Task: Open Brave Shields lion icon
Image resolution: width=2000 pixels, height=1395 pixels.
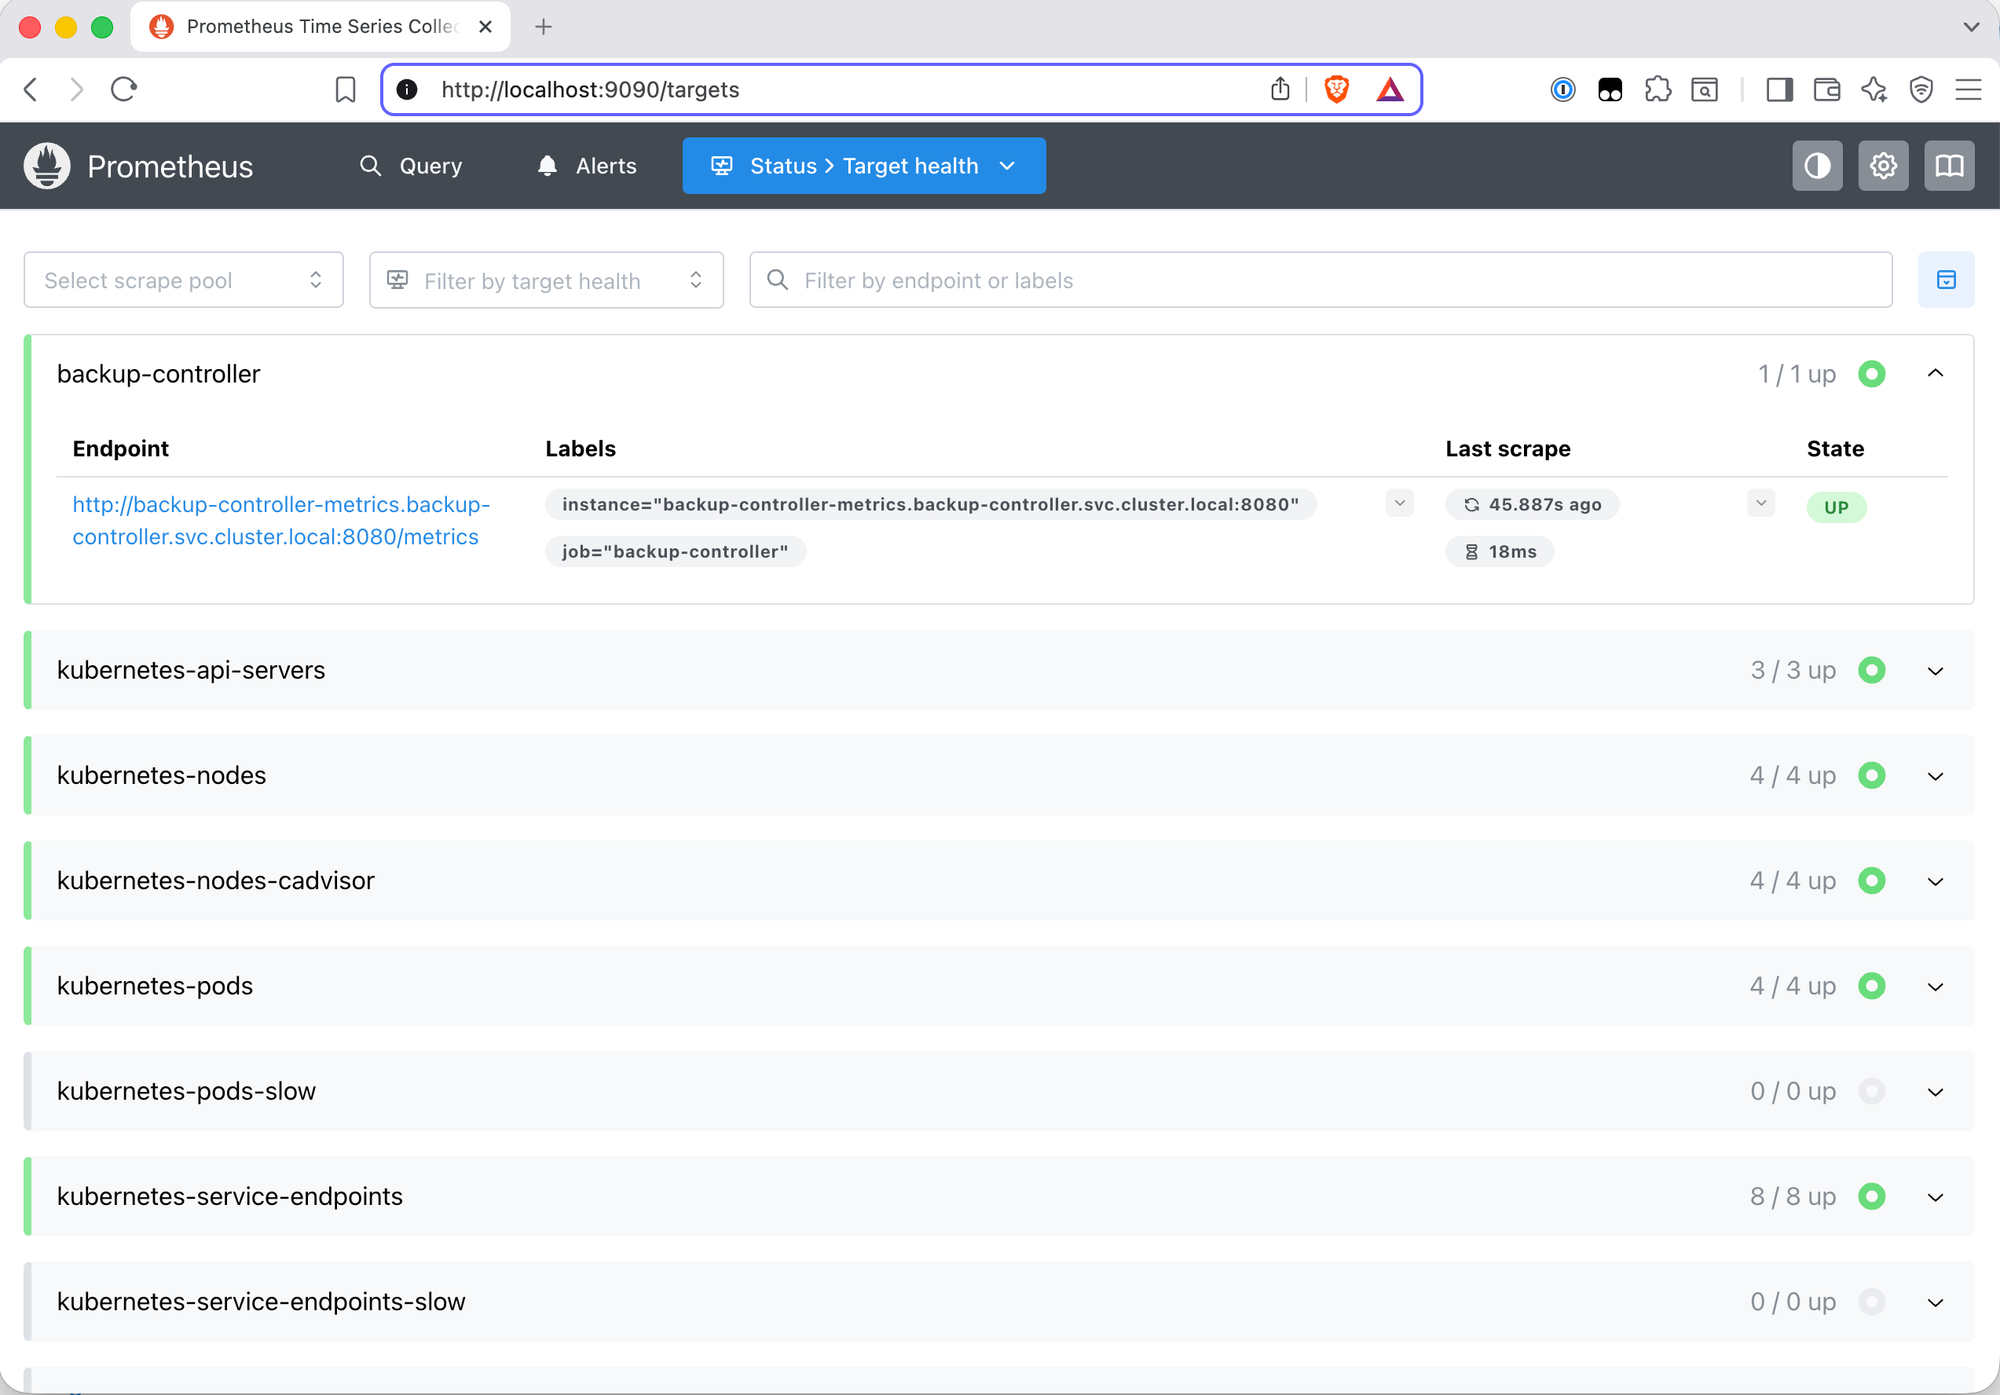Action: point(1336,90)
